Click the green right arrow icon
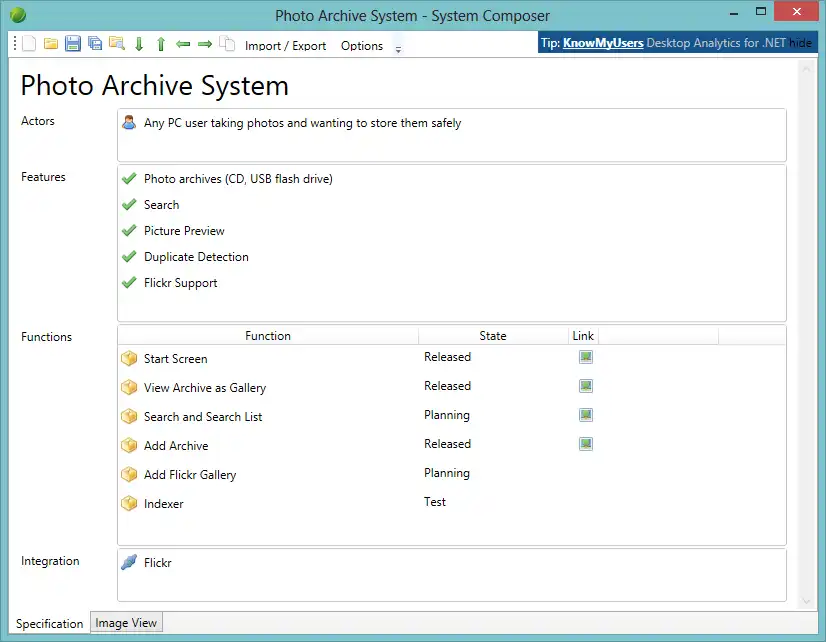 pyautogui.click(x=204, y=44)
